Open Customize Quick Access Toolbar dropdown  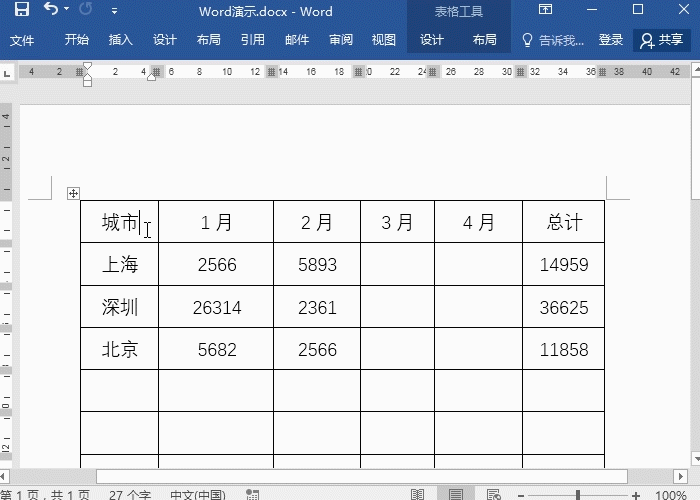[114, 11]
